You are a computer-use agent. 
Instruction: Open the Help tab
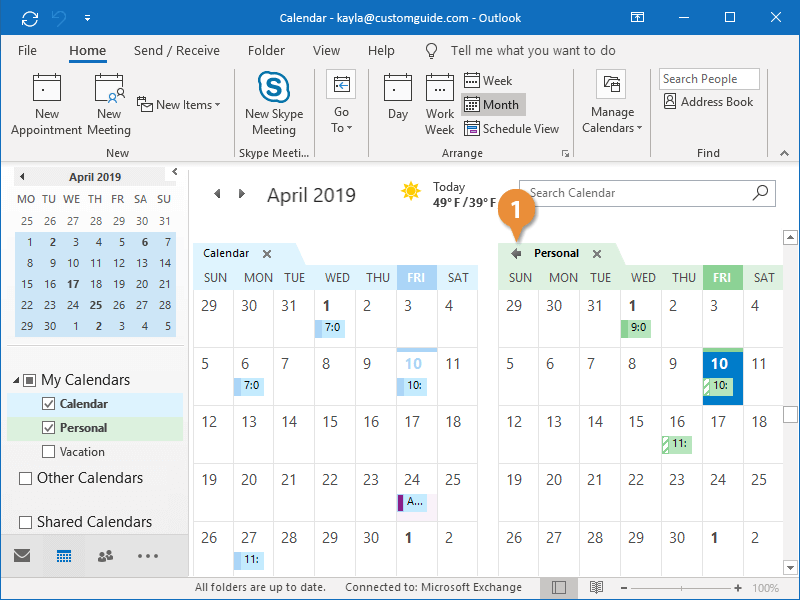pyautogui.click(x=381, y=51)
